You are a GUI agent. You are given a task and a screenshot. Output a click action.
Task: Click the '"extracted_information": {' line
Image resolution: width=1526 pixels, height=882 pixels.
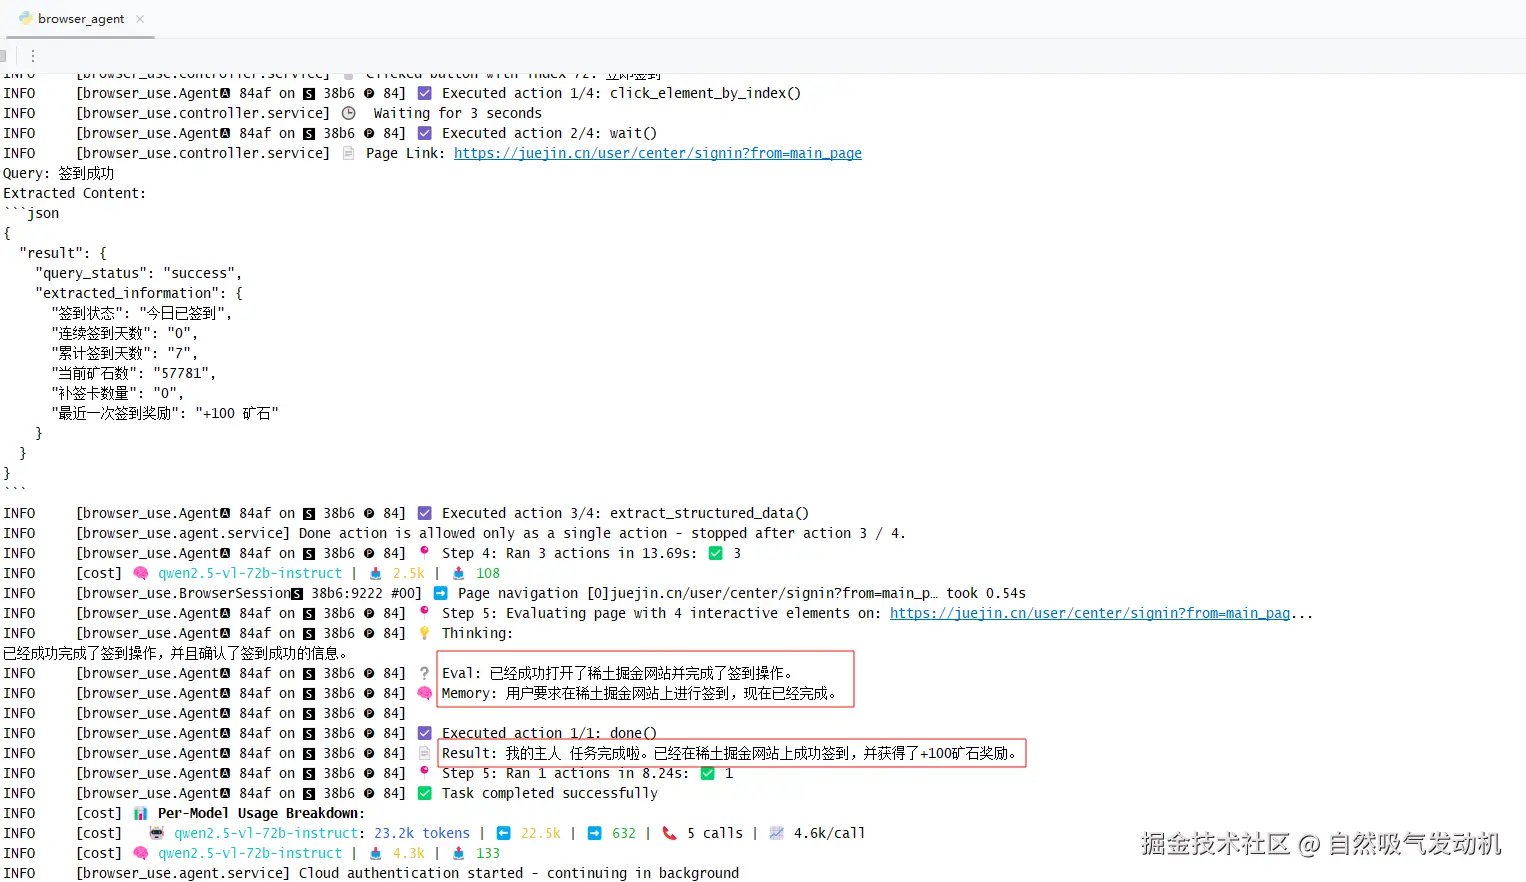[138, 293]
